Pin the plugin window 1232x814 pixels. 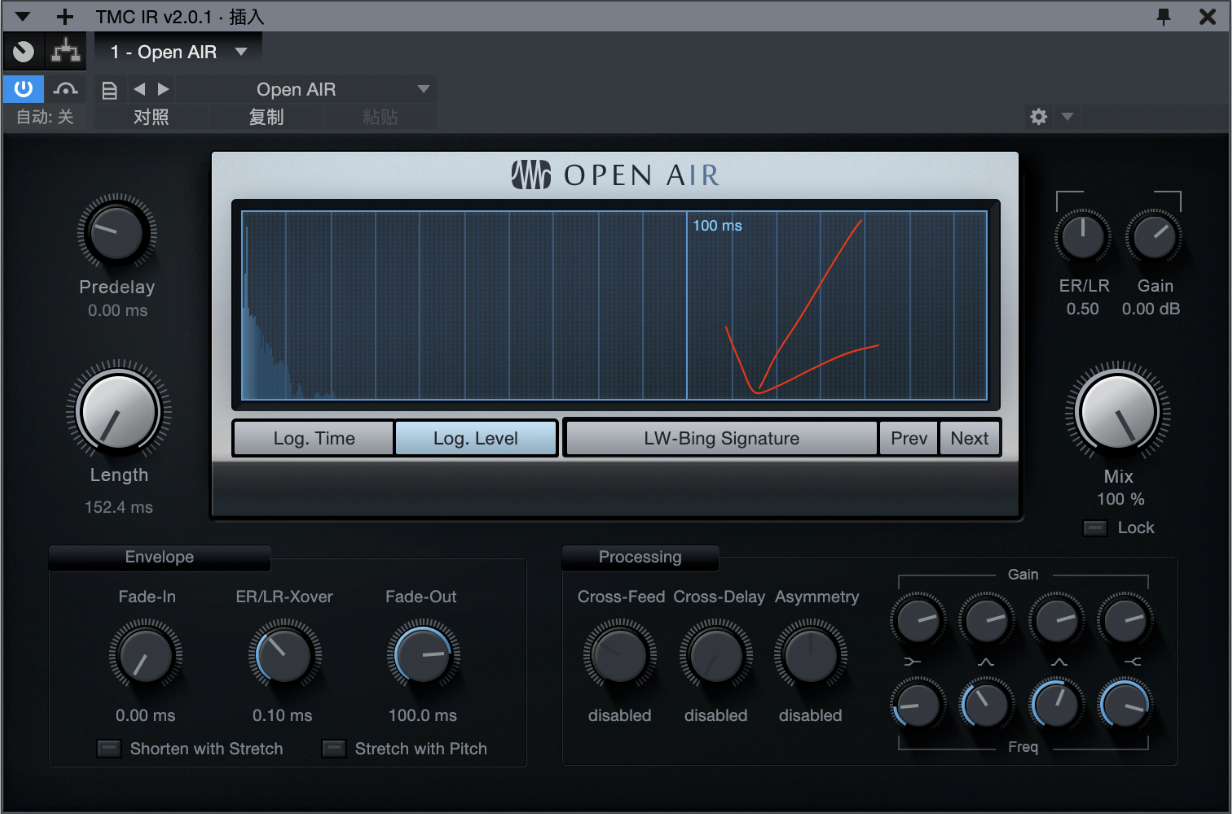tap(1163, 16)
